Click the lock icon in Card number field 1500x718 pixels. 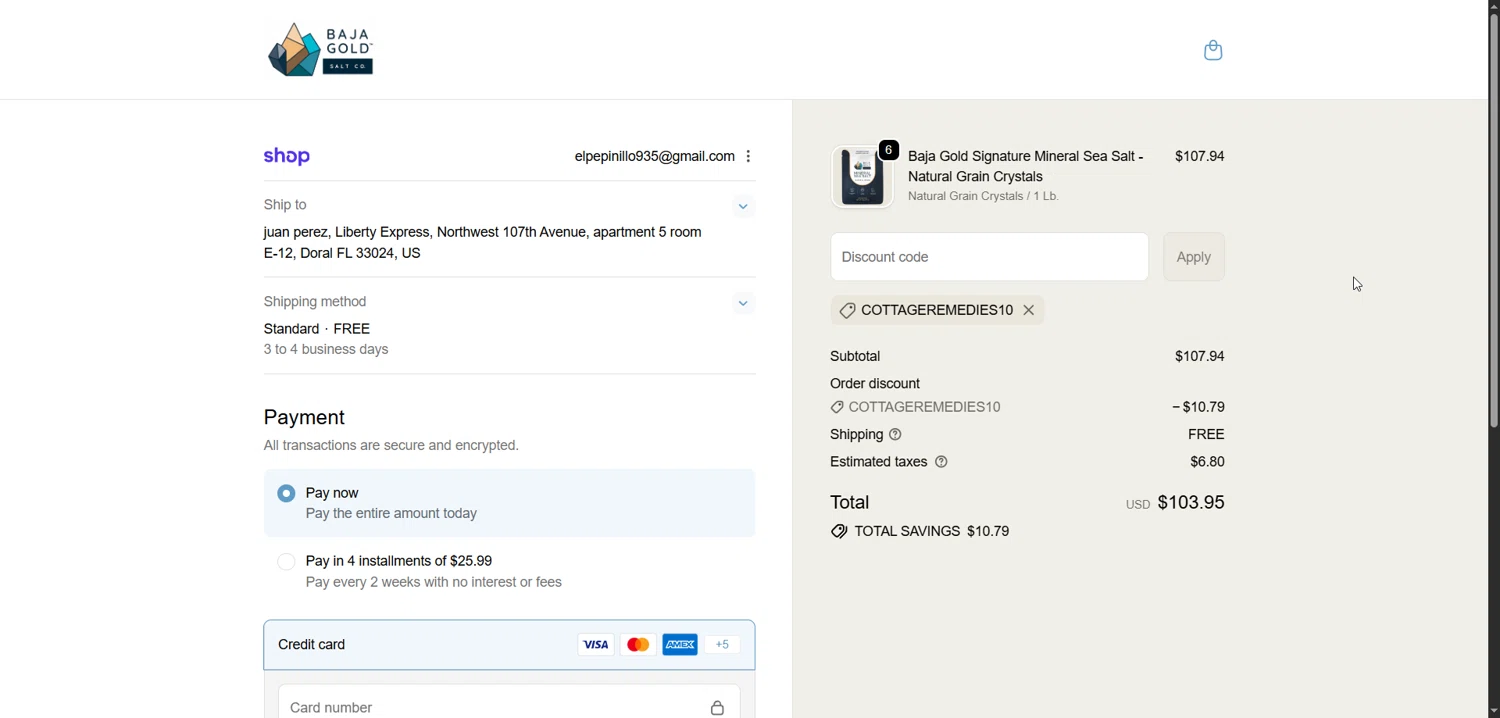(x=717, y=708)
